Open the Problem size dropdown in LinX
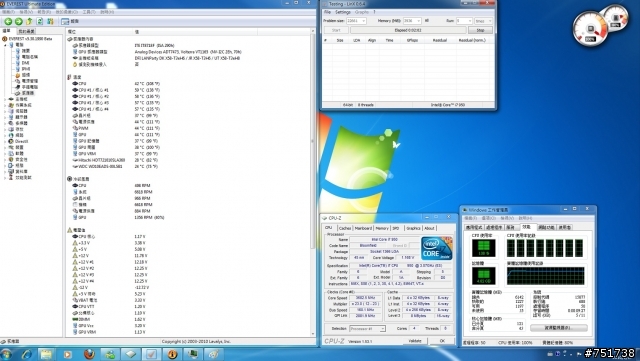This screenshot has height=361, width=640. coord(356,21)
